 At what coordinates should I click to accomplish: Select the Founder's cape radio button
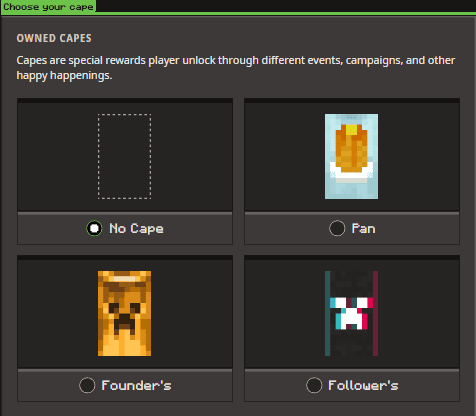click(87, 385)
